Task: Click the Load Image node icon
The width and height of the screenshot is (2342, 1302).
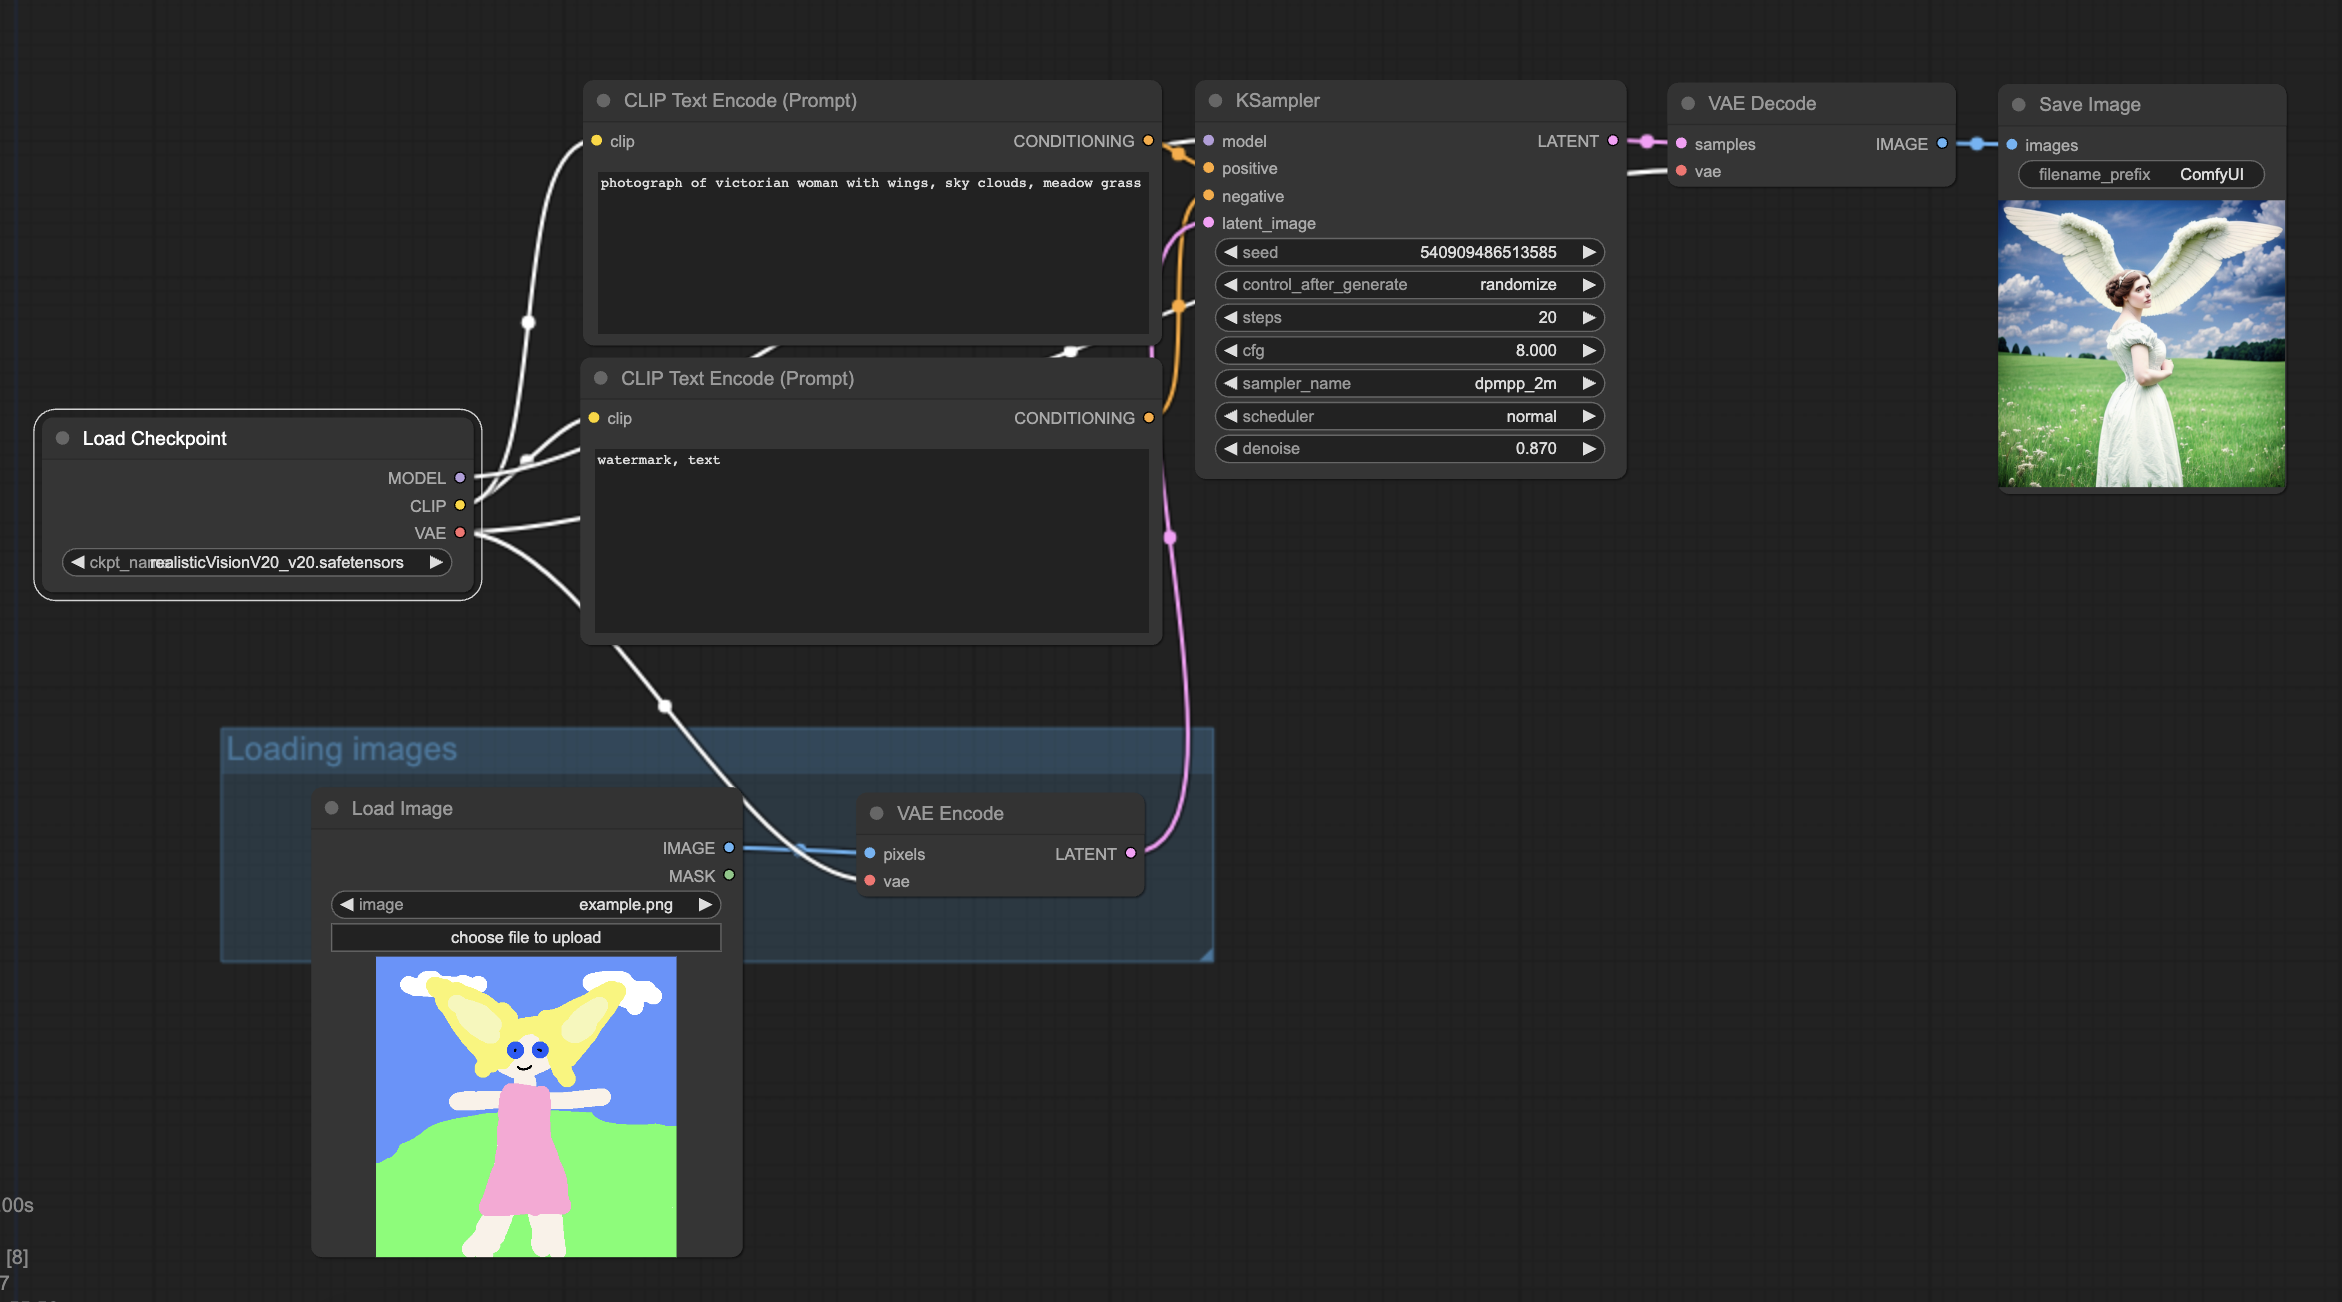Action: (332, 807)
